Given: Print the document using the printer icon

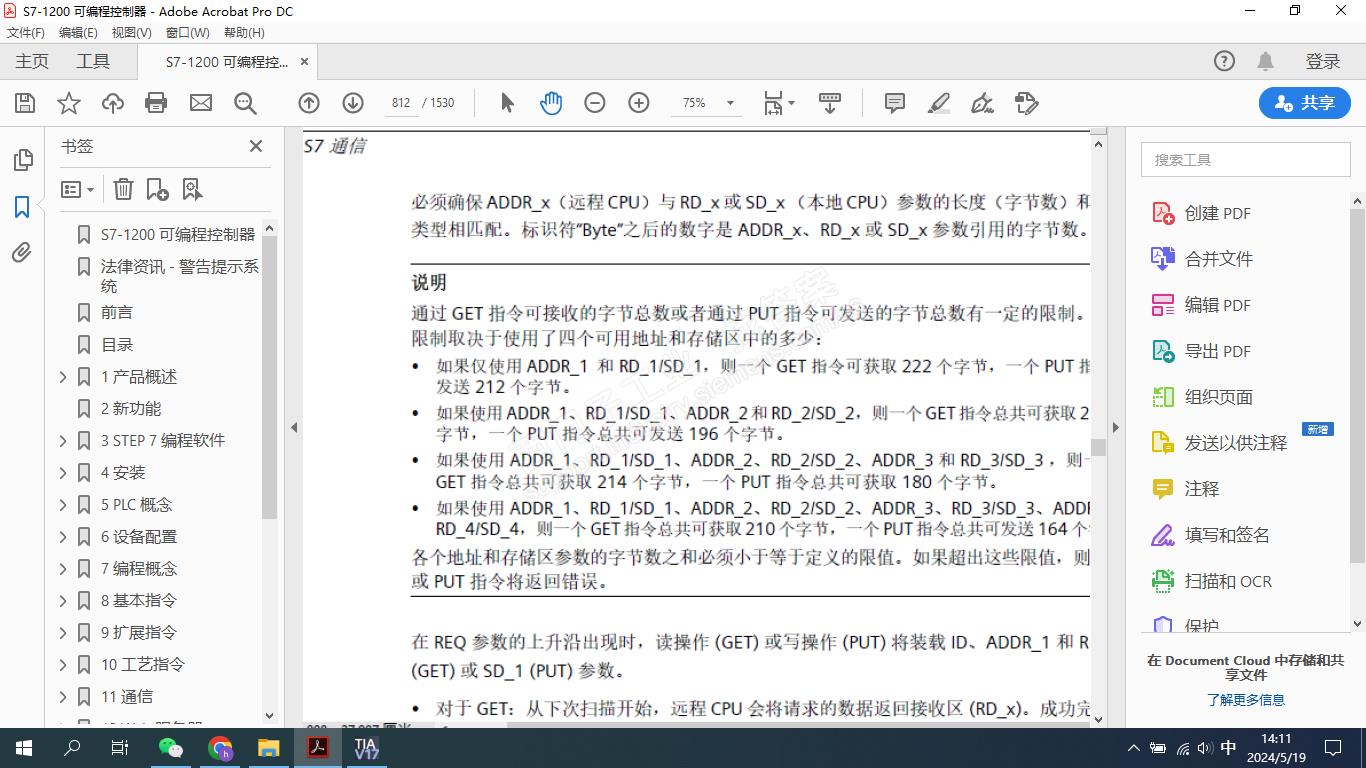Looking at the screenshot, I should click(x=156, y=103).
